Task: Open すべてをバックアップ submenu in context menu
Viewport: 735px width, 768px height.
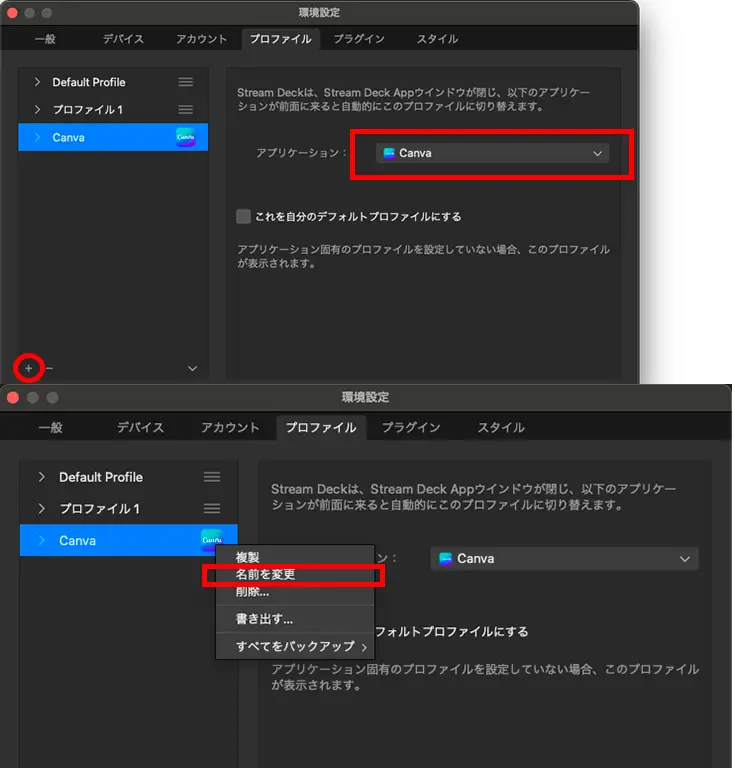Action: tap(295, 647)
